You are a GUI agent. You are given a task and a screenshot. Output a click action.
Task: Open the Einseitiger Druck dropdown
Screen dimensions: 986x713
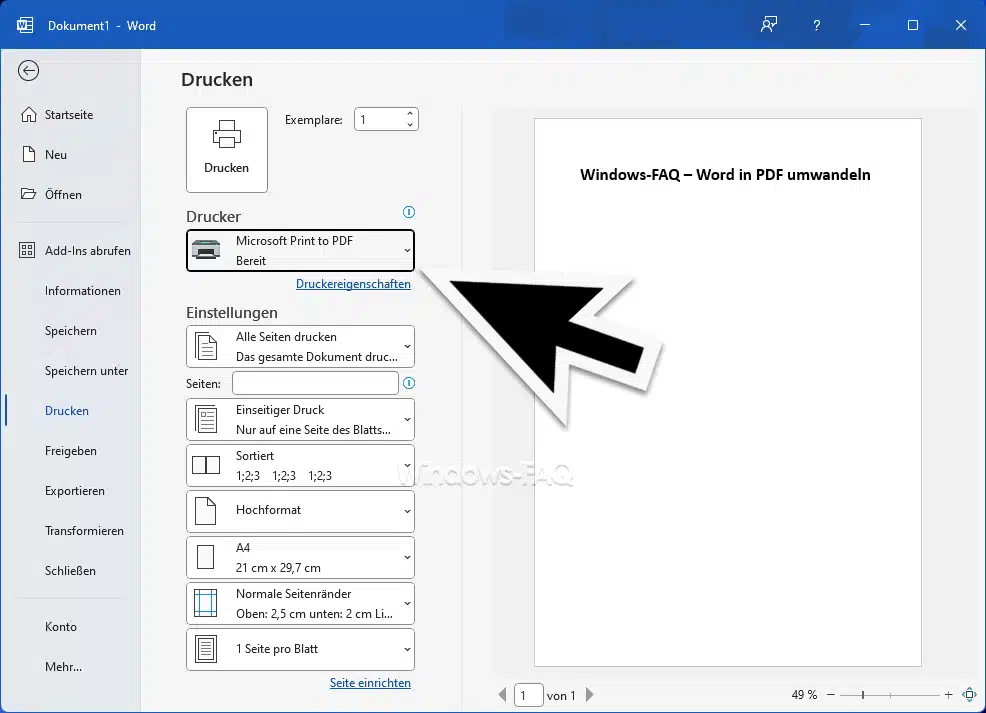(x=301, y=419)
